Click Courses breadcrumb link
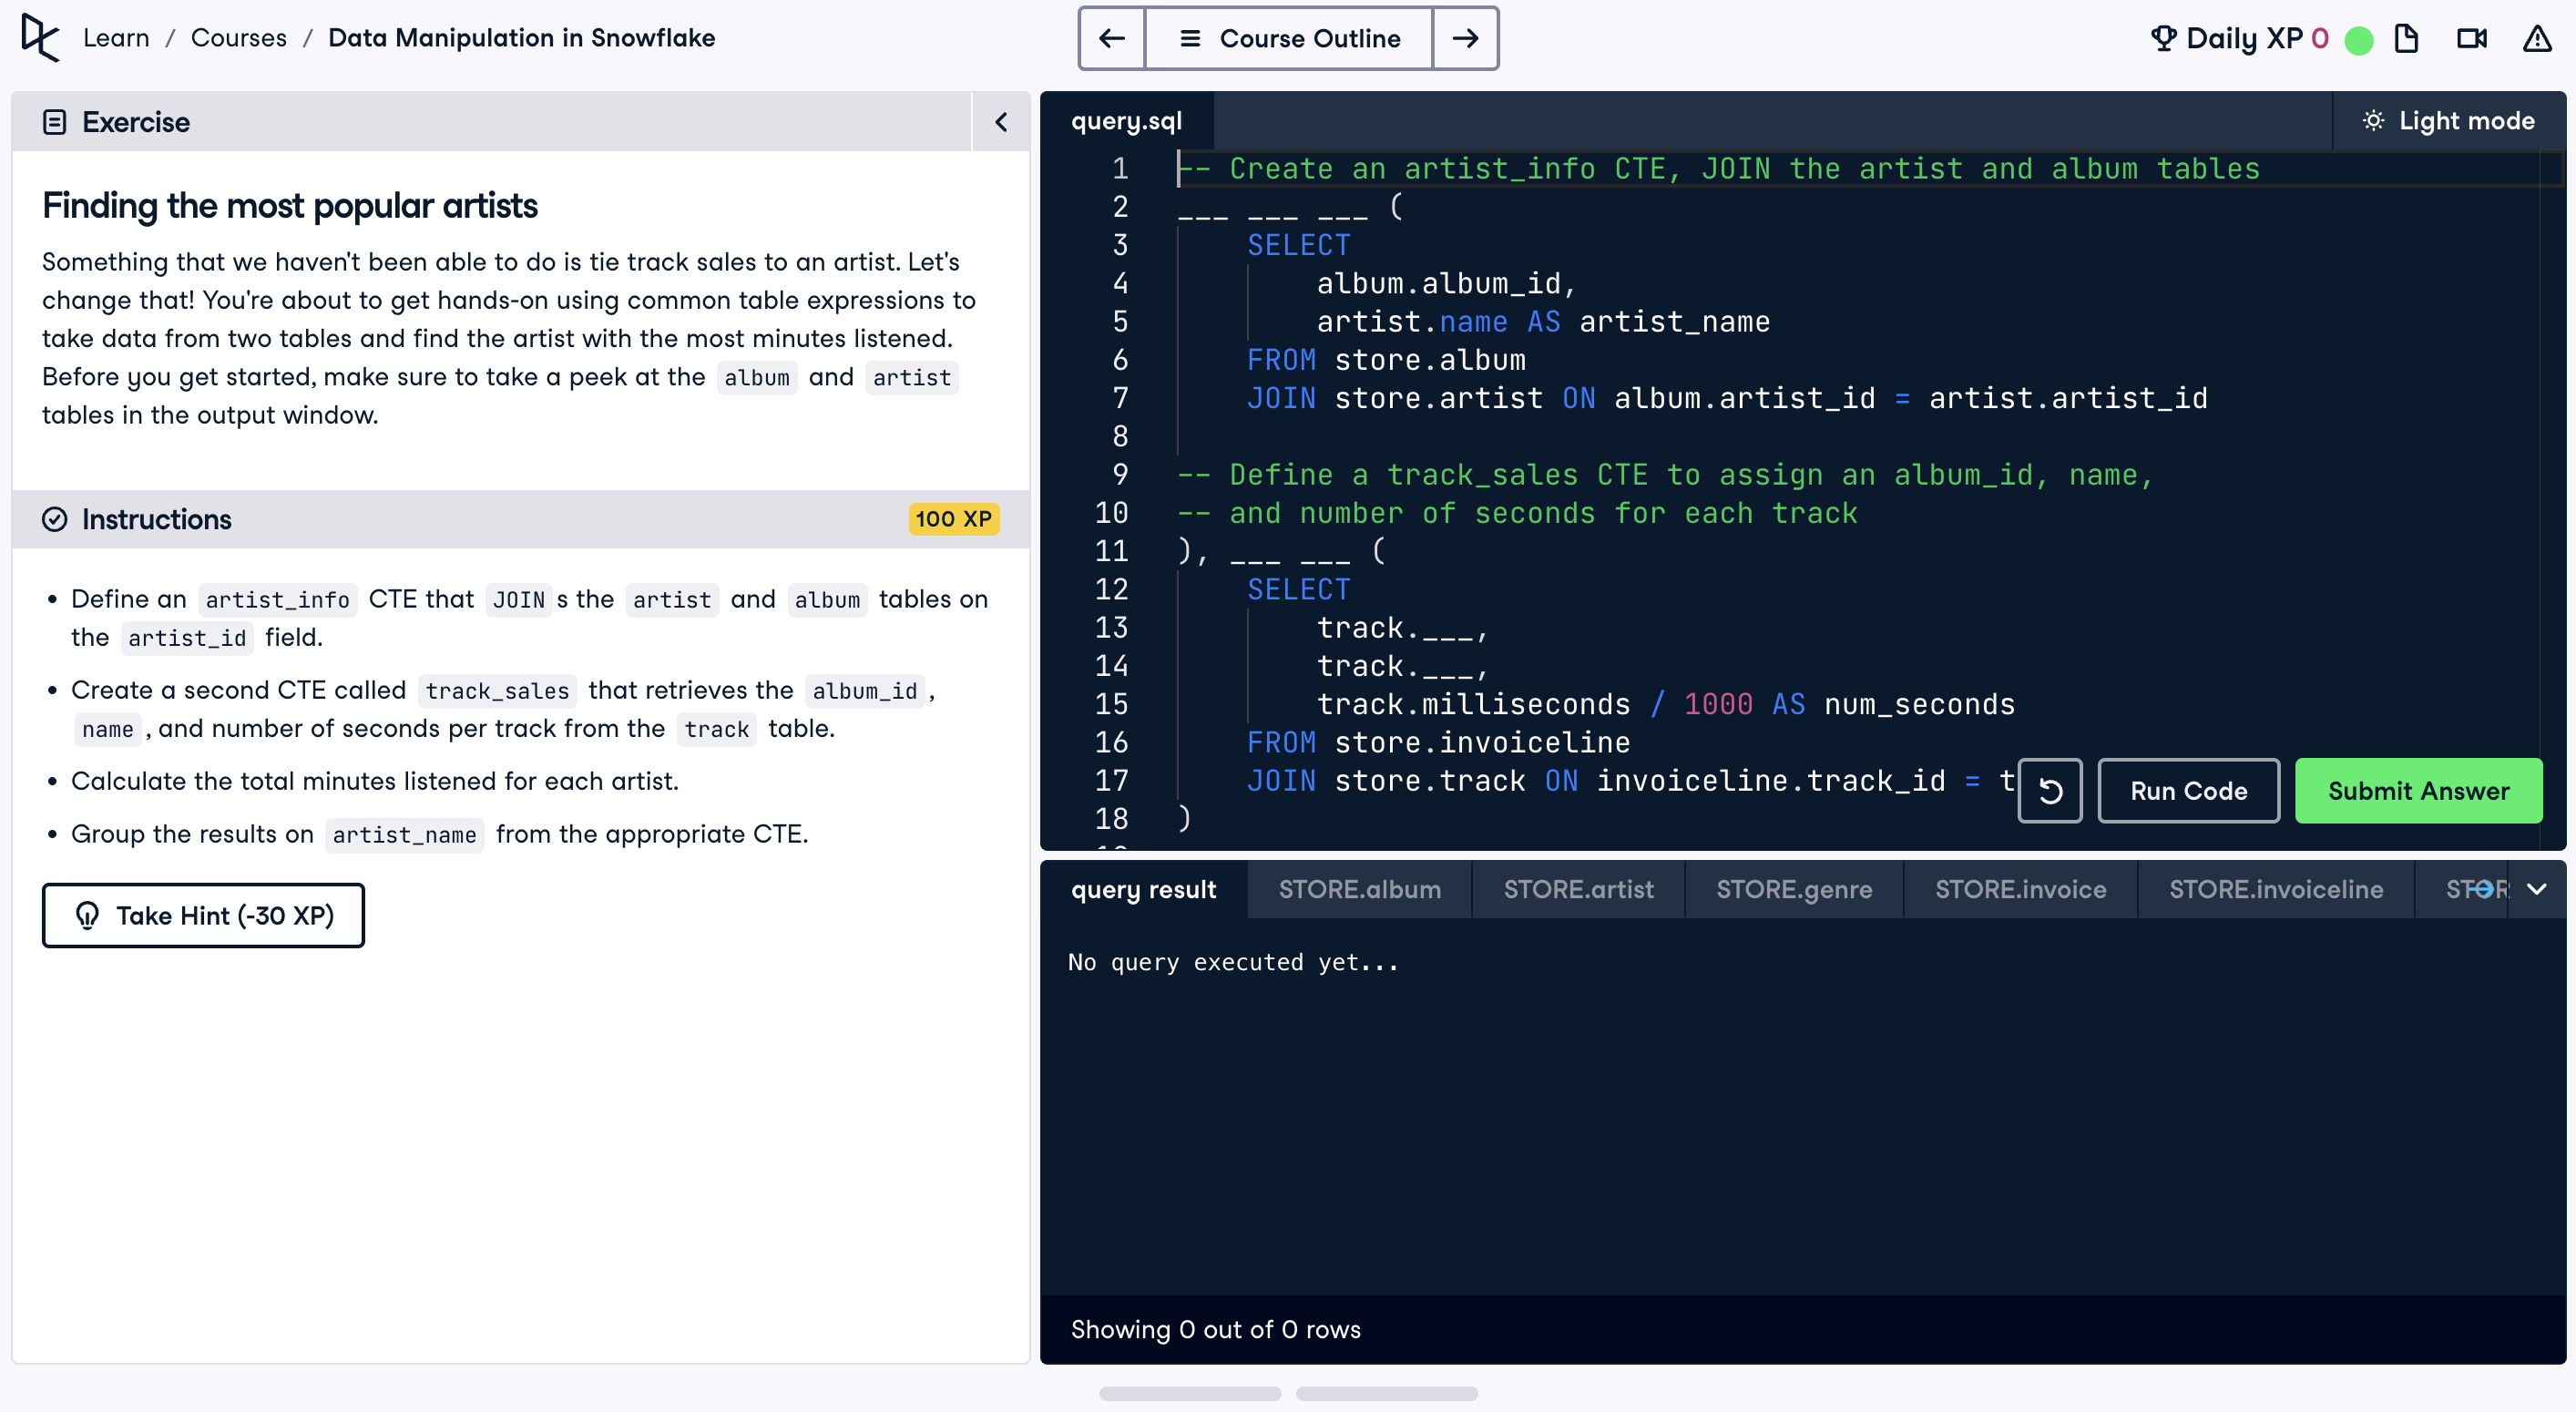Screen dimensions: 2576x1412 (x=239, y=38)
